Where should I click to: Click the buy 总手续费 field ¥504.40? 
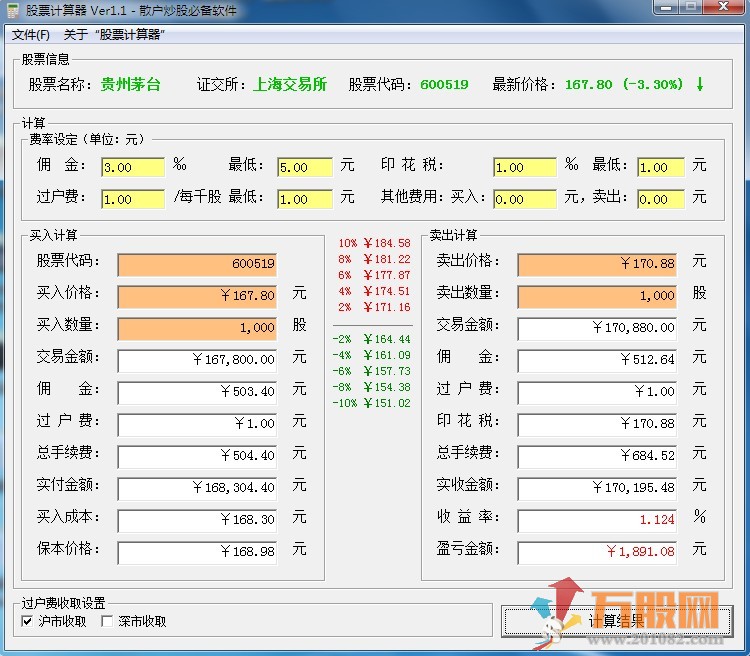[197, 456]
